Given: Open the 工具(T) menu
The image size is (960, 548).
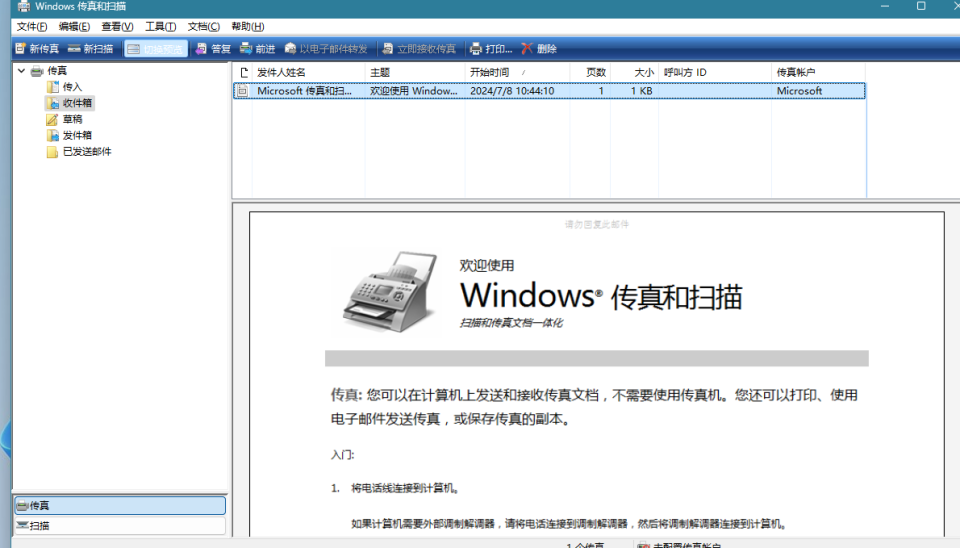Looking at the screenshot, I should click(x=160, y=26).
